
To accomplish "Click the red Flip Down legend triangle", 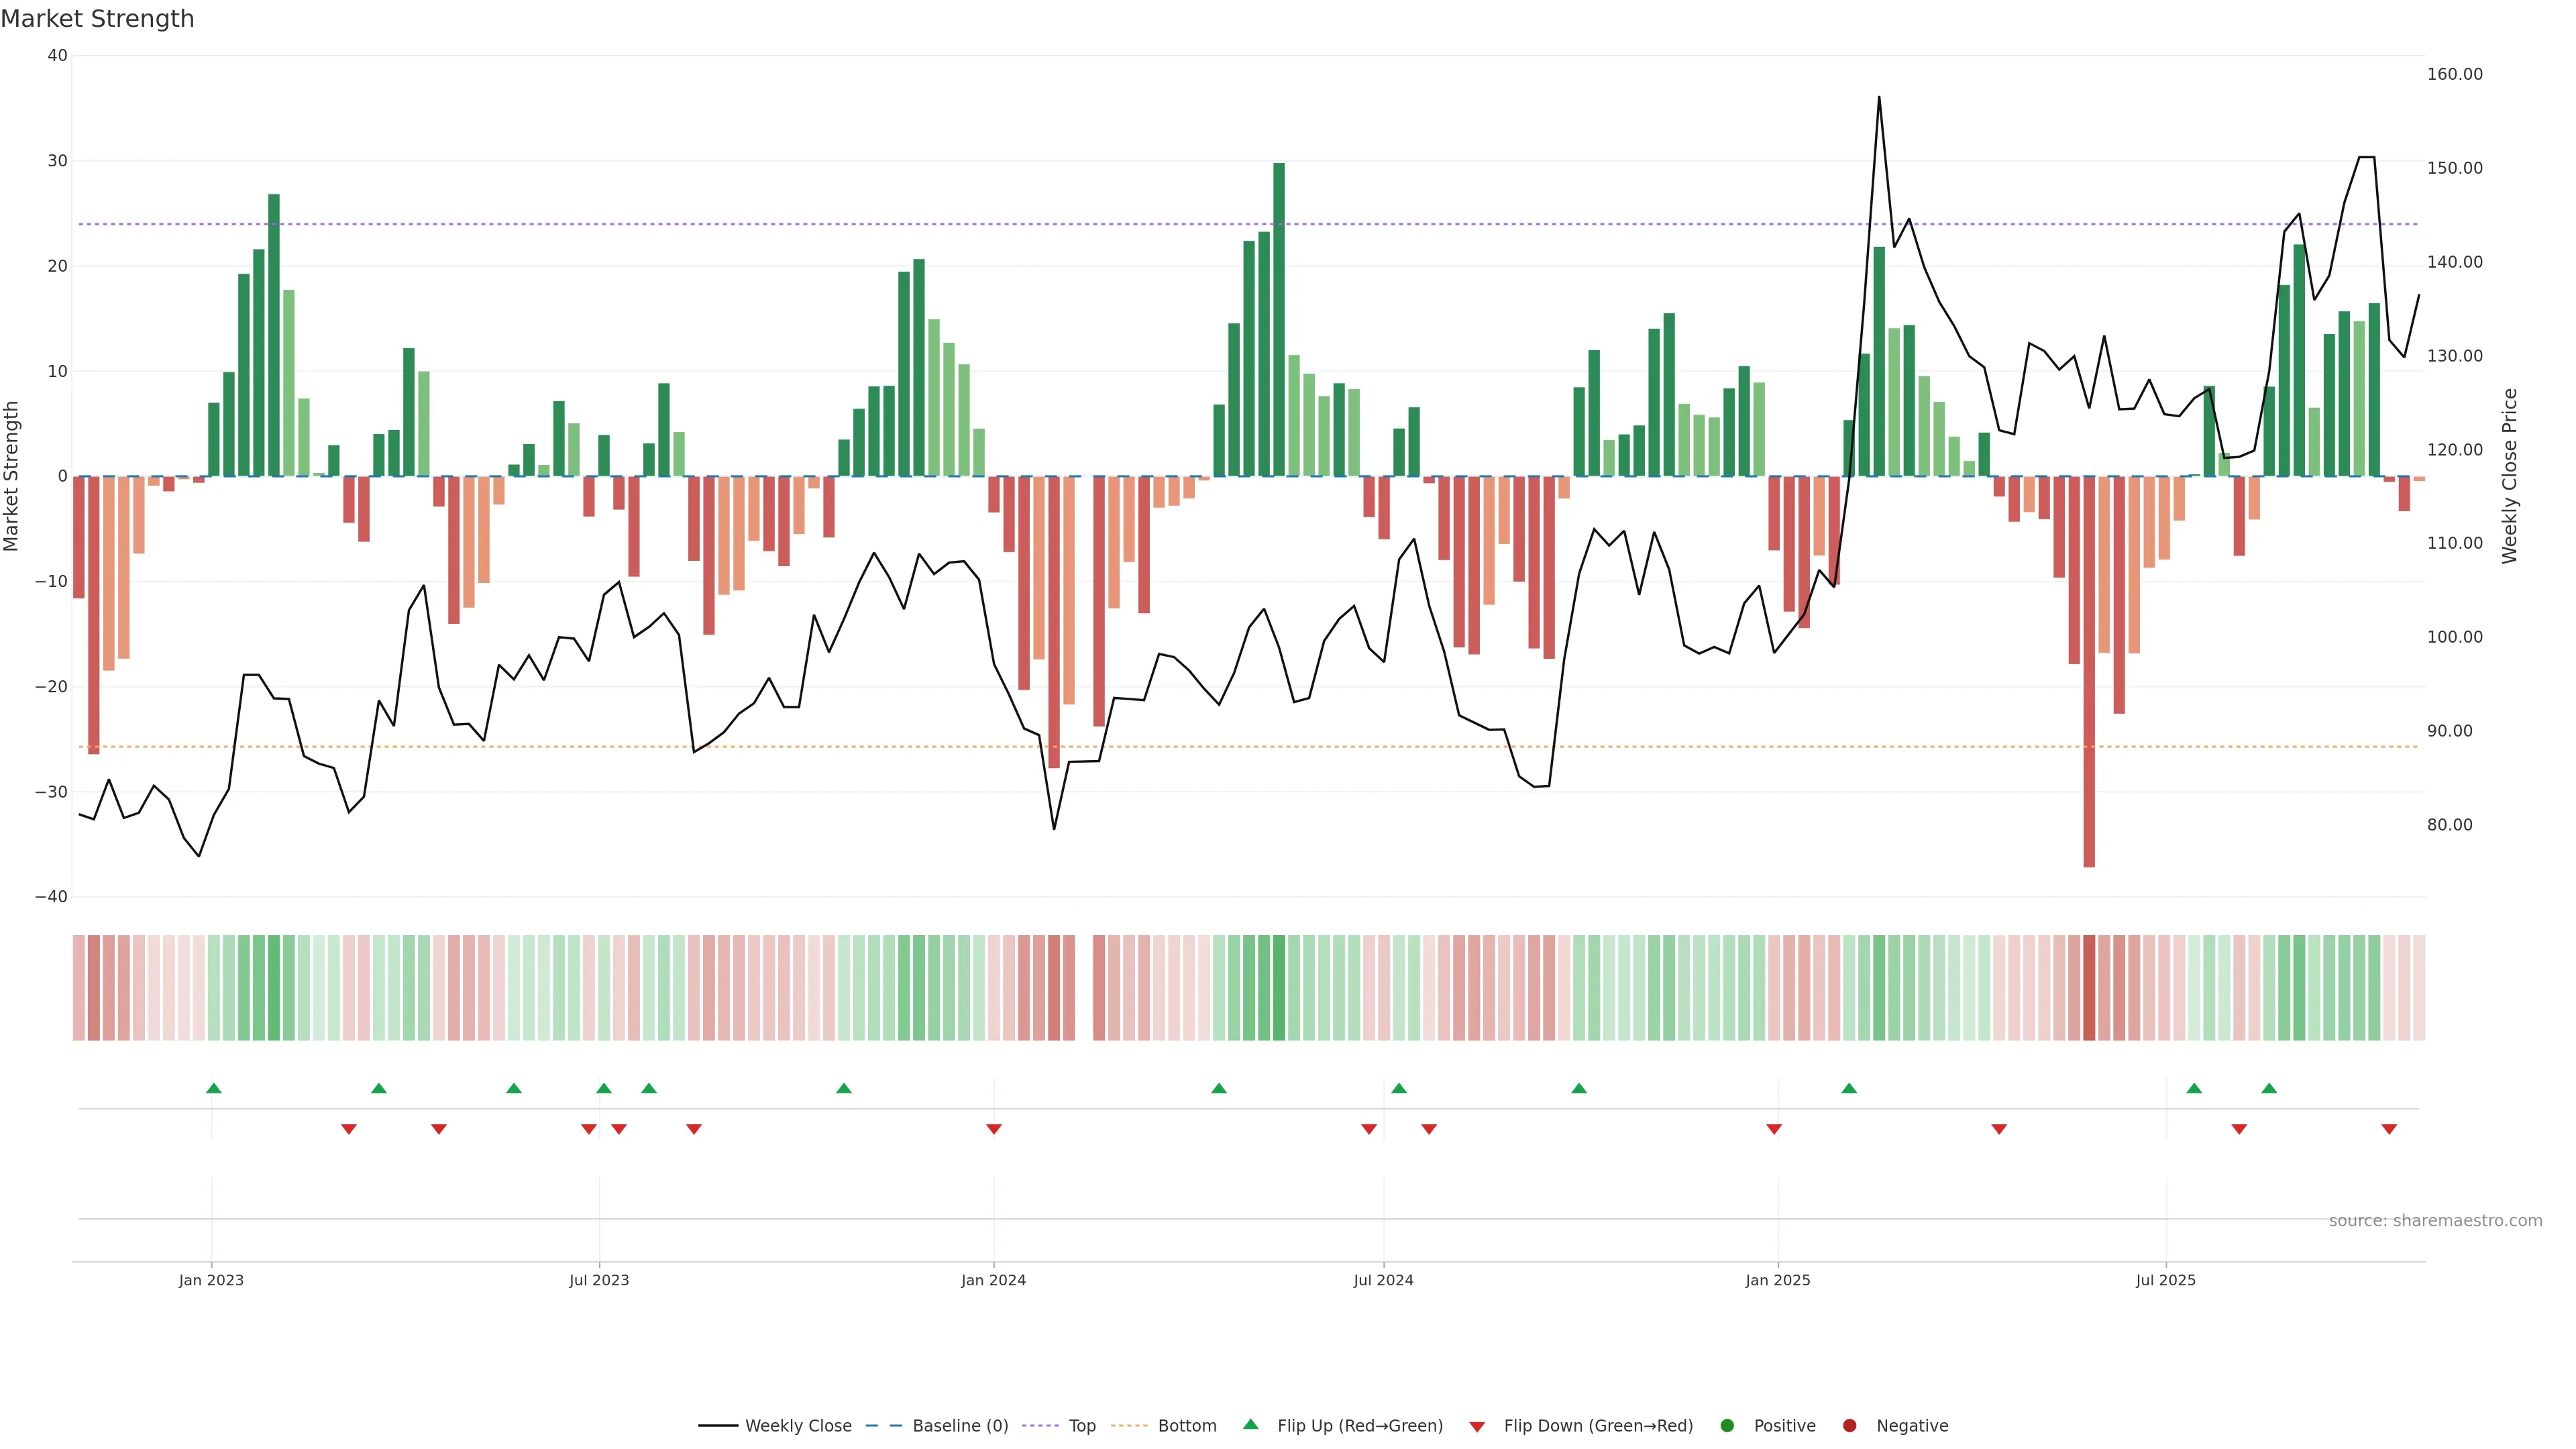I will point(1477,1427).
